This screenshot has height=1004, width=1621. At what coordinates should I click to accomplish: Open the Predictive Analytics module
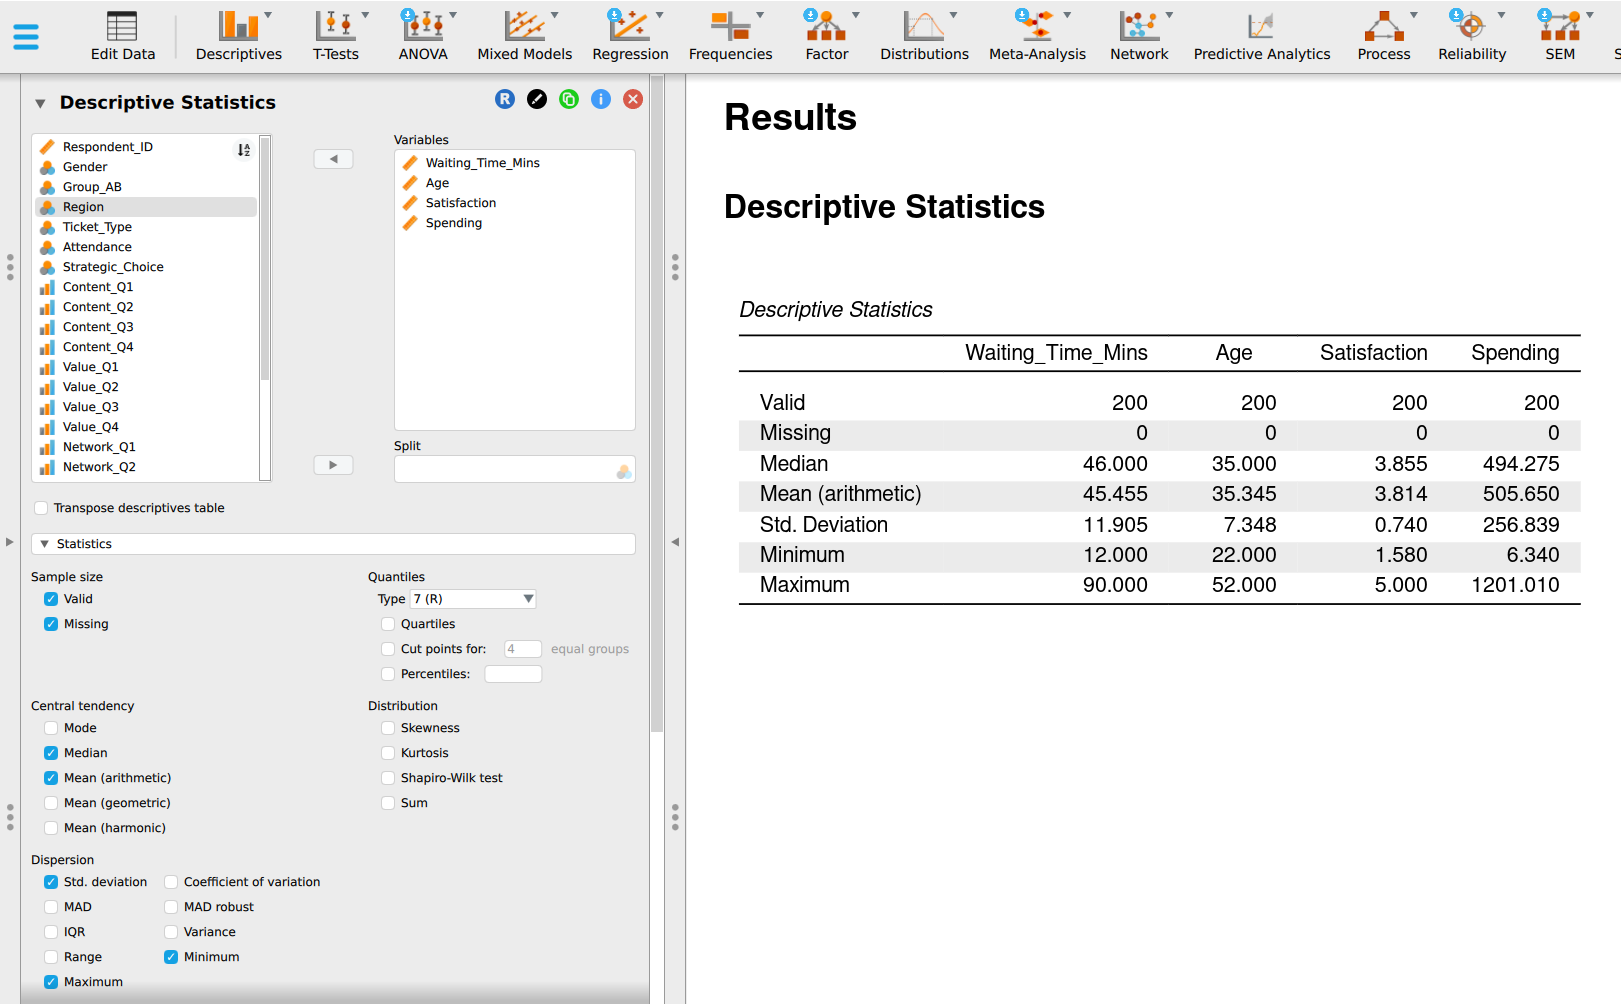pyautogui.click(x=1261, y=36)
